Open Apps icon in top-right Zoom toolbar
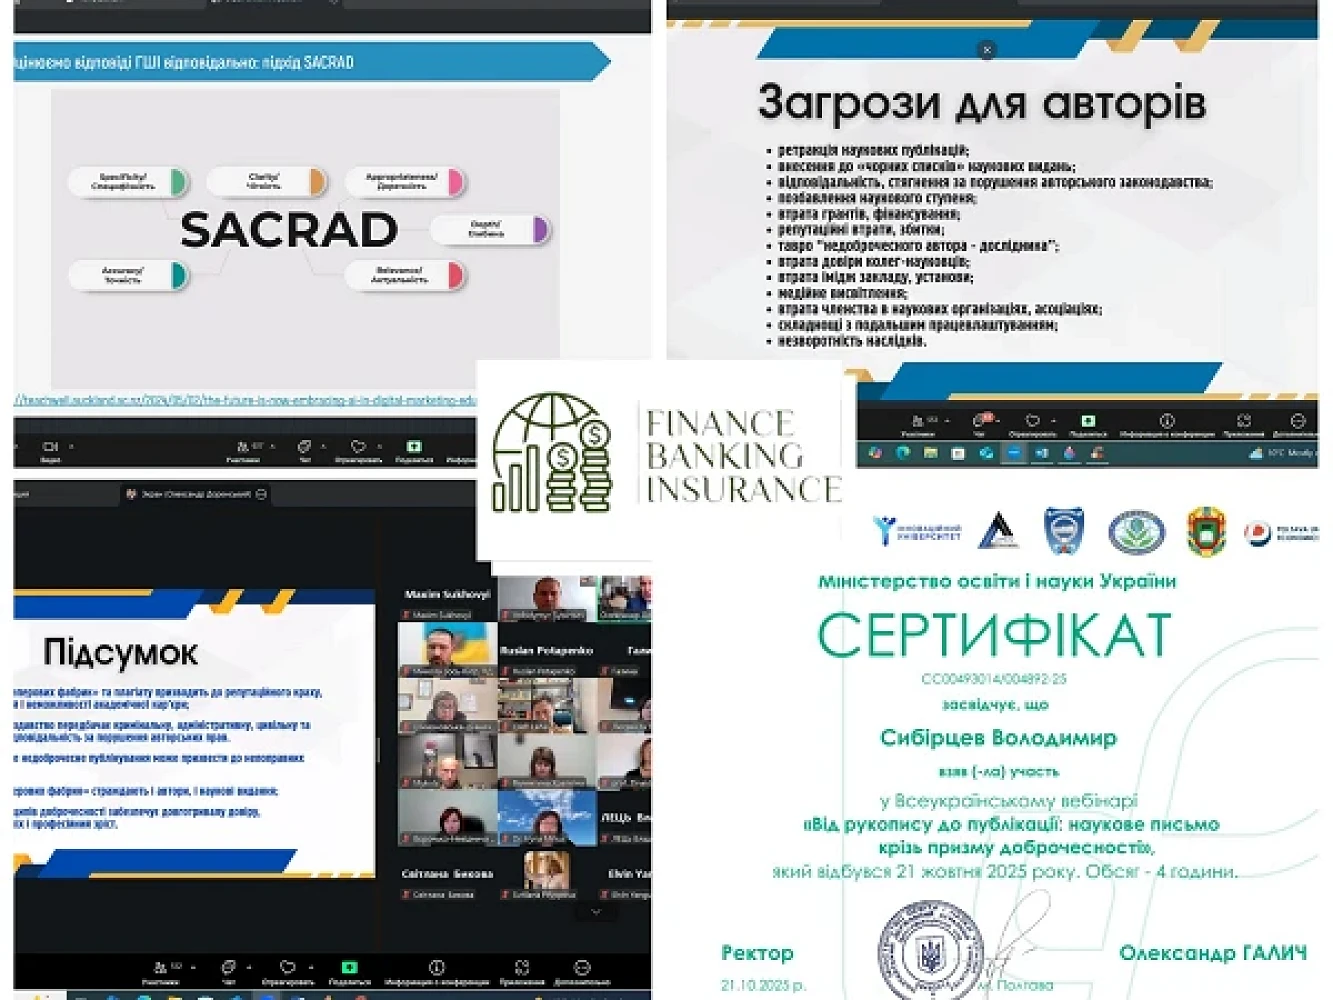The height and width of the screenshot is (1000, 1333). pyautogui.click(x=1243, y=421)
